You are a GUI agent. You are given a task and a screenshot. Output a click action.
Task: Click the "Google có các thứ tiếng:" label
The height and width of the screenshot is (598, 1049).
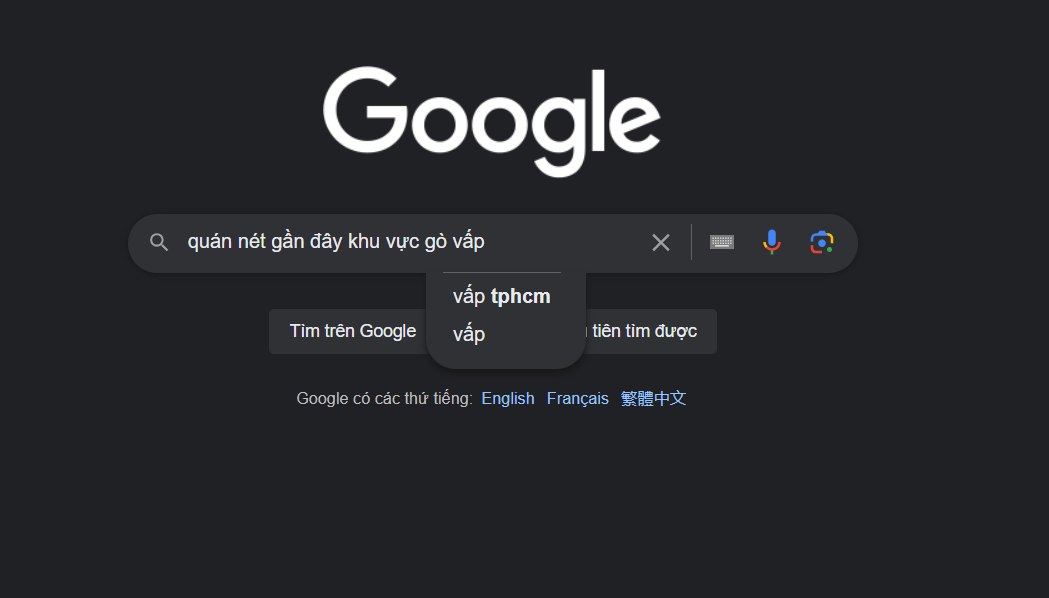[x=385, y=399]
